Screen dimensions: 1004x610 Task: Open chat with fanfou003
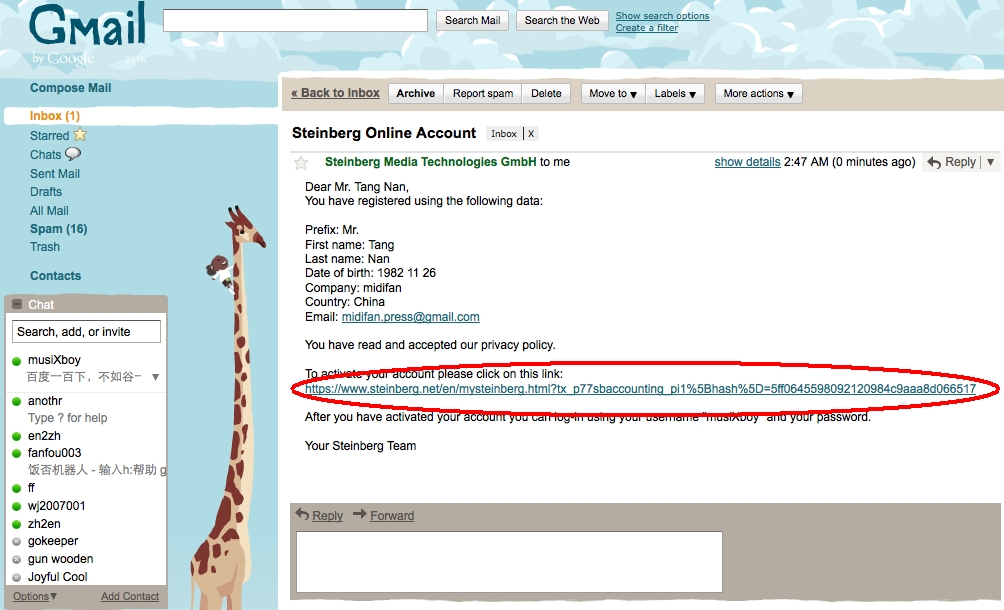(54, 453)
